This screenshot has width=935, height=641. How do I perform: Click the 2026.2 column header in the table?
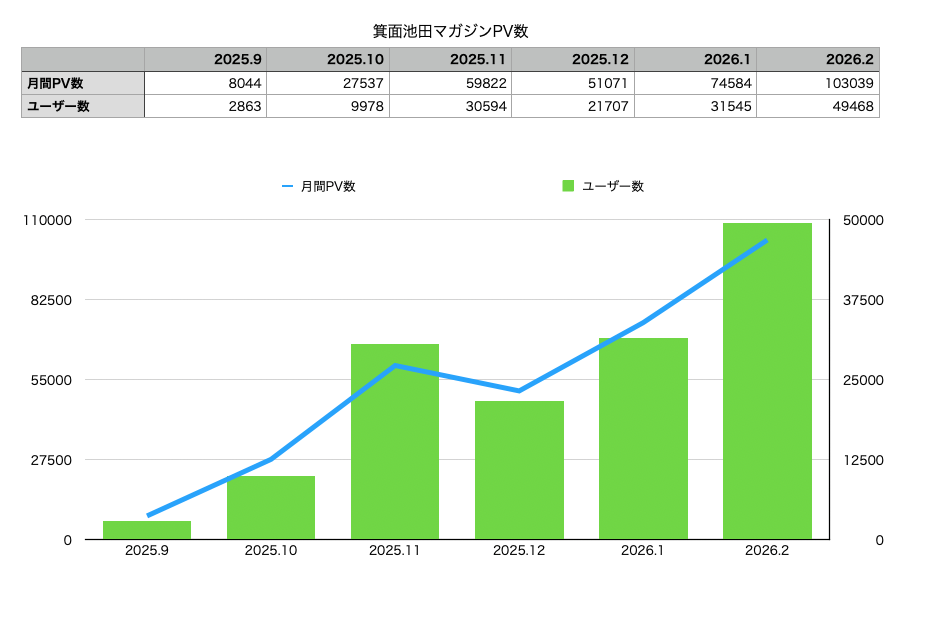[818, 59]
